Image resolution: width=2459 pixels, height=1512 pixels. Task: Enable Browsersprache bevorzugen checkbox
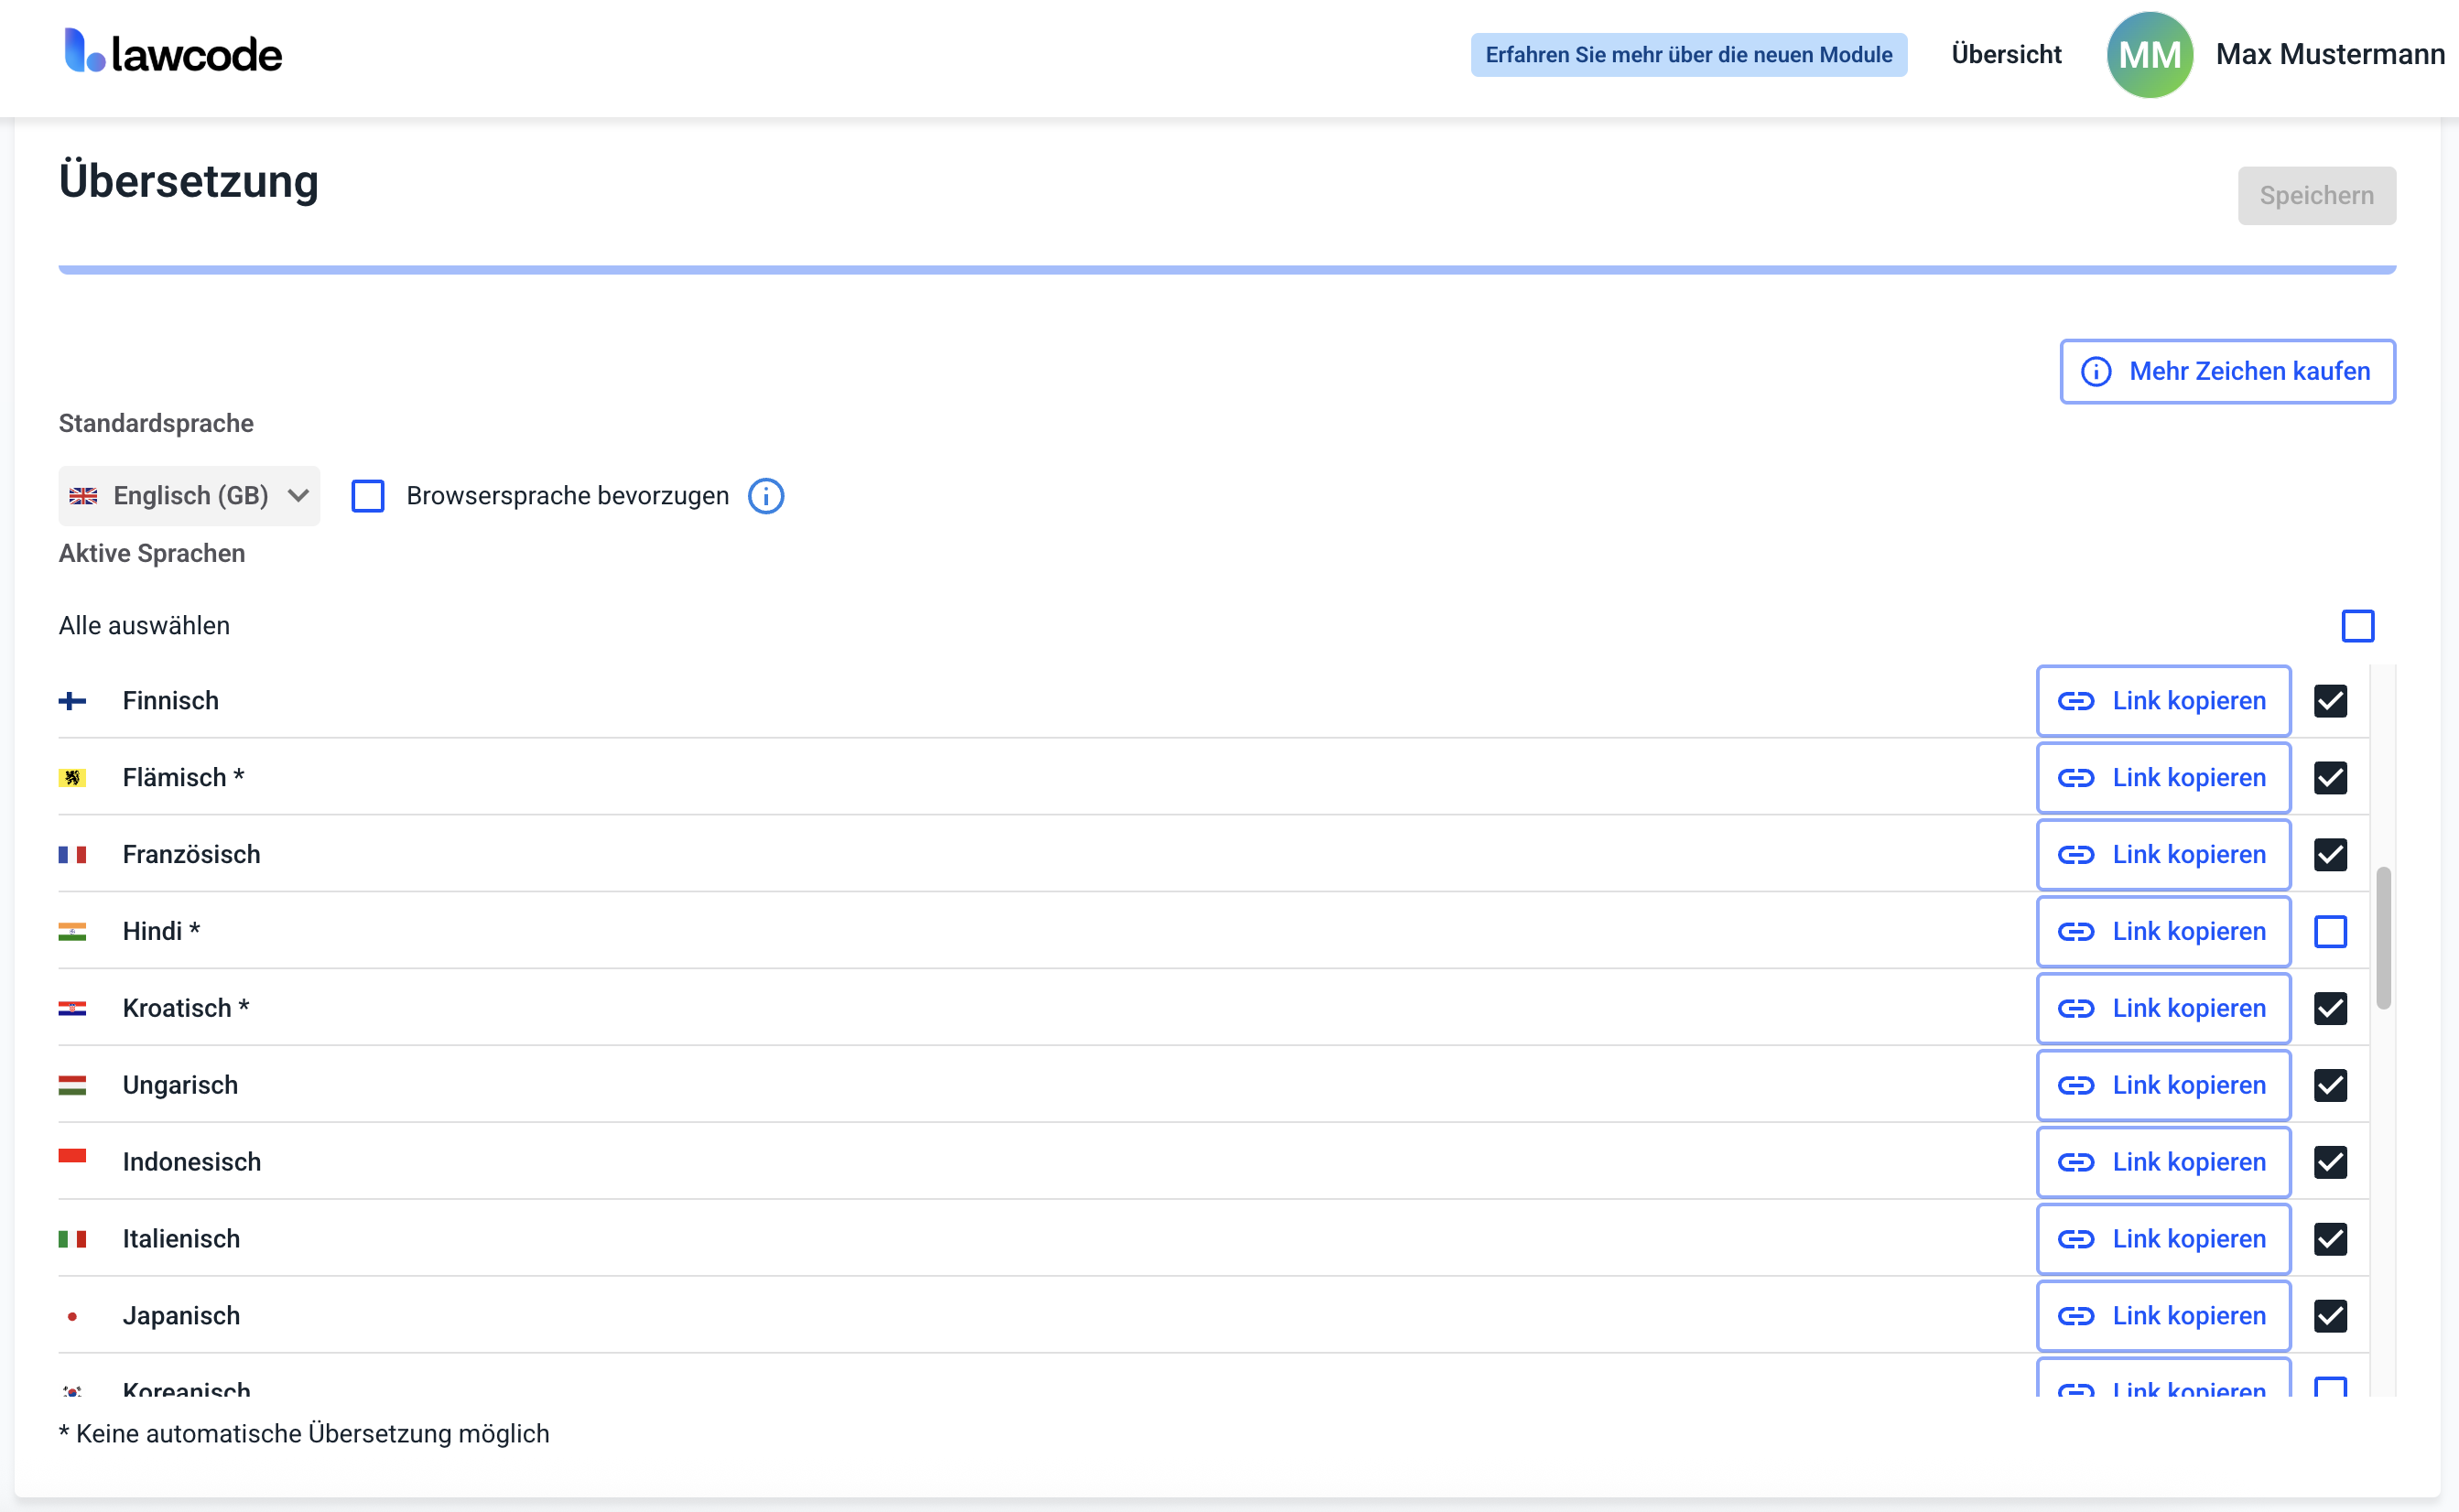368,496
